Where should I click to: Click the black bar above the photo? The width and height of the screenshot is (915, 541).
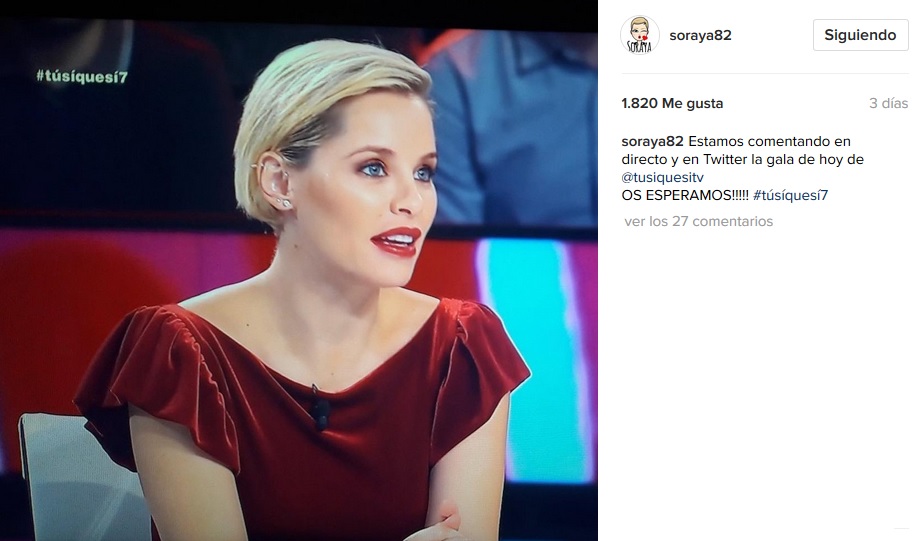click(299, 9)
